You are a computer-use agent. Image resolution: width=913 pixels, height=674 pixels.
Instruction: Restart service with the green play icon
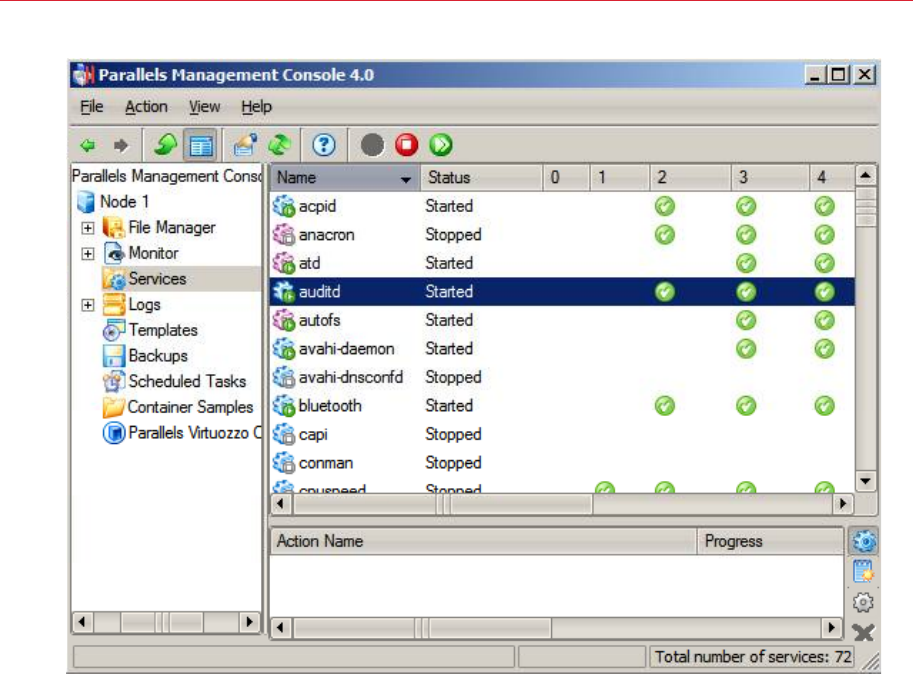point(441,145)
